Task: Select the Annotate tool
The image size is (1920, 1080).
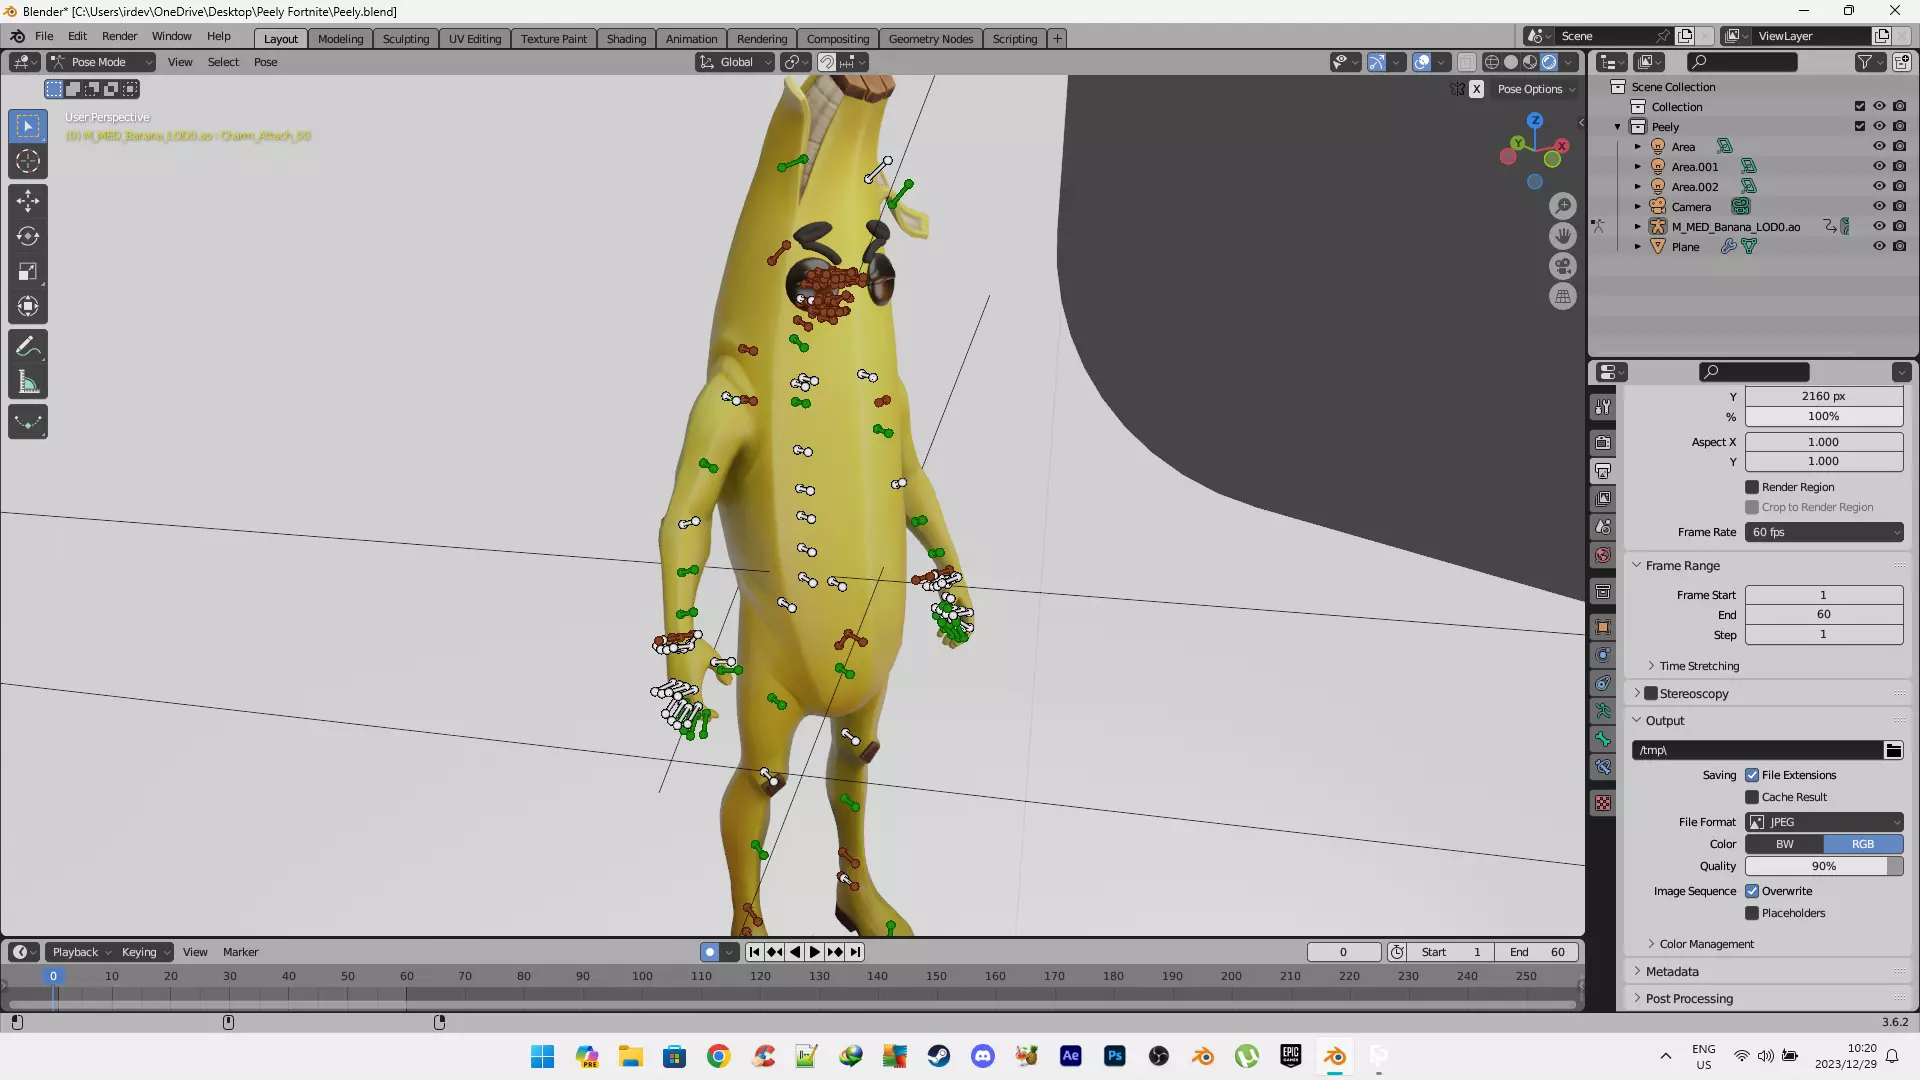Action: click(28, 347)
